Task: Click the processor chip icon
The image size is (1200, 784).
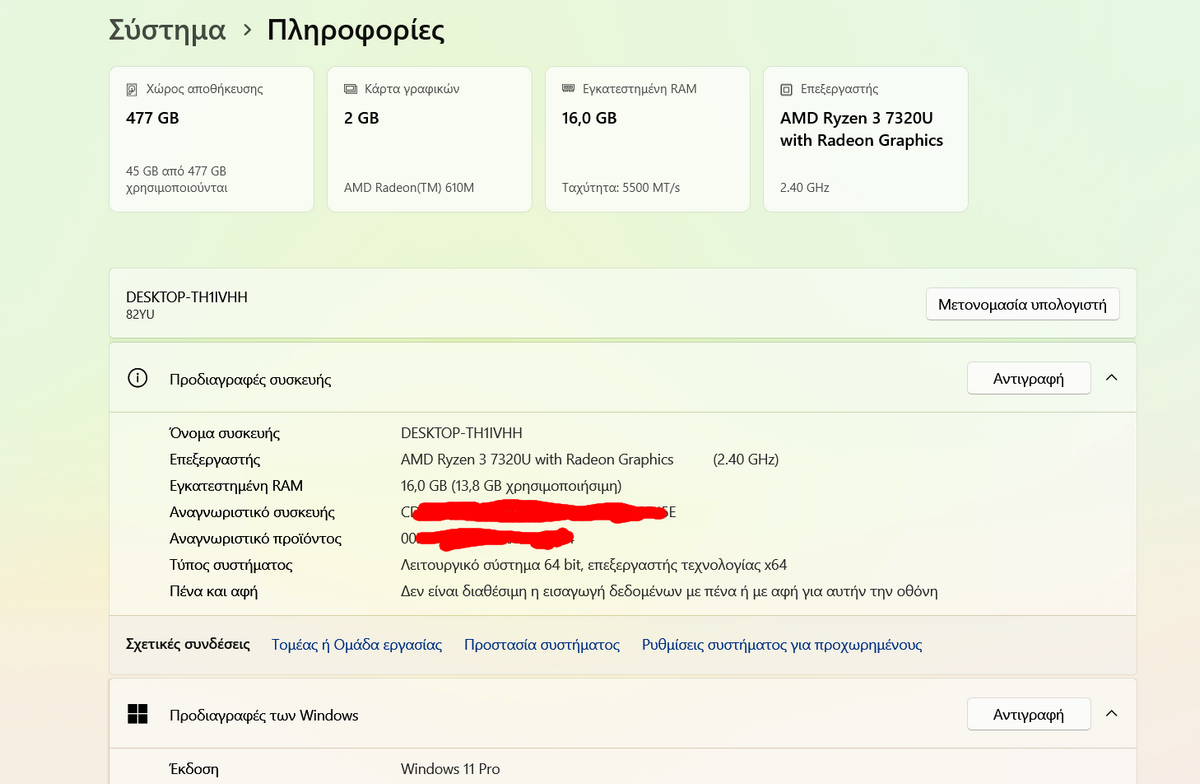Action: click(786, 89)
